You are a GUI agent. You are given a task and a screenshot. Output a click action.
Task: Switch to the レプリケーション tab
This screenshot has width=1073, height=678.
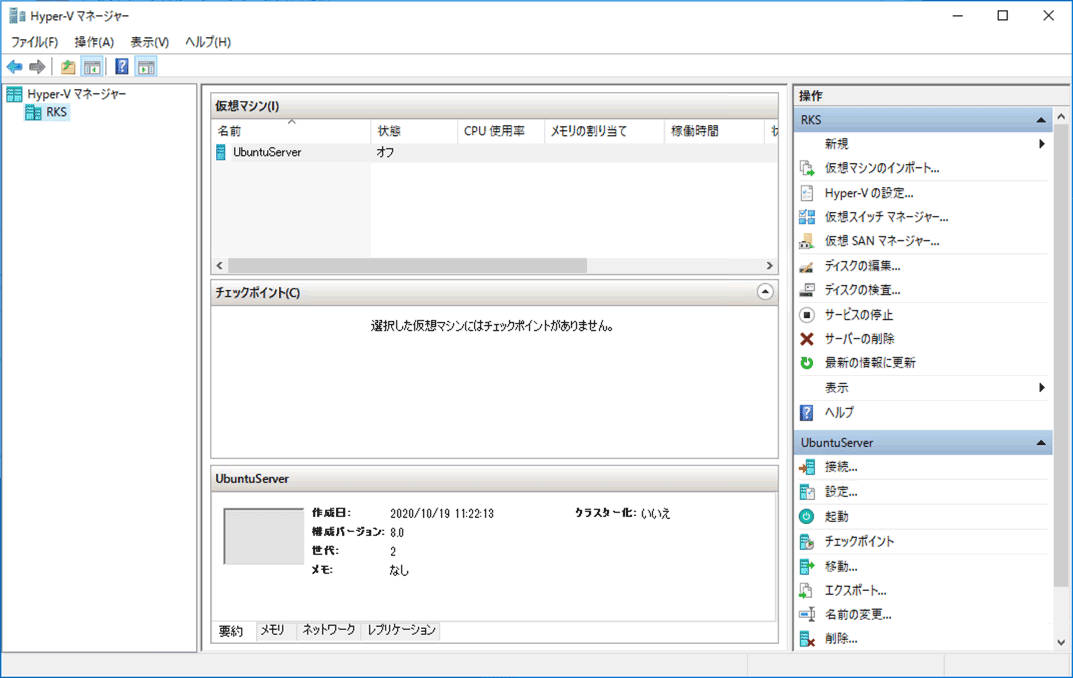coord(401,630)
